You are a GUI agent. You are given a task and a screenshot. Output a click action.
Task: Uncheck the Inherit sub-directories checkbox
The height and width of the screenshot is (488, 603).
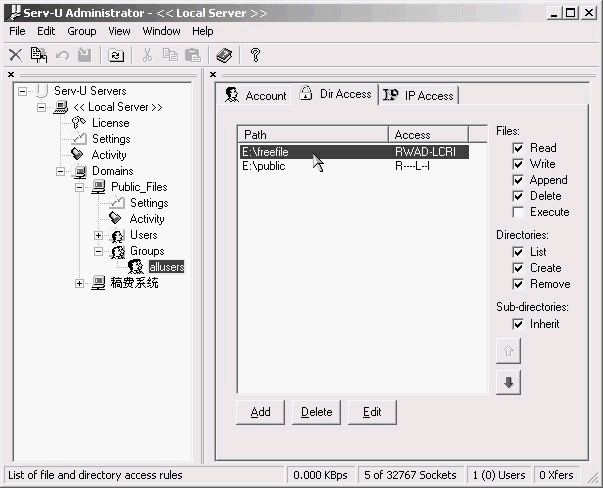click(x=518, y=324)
